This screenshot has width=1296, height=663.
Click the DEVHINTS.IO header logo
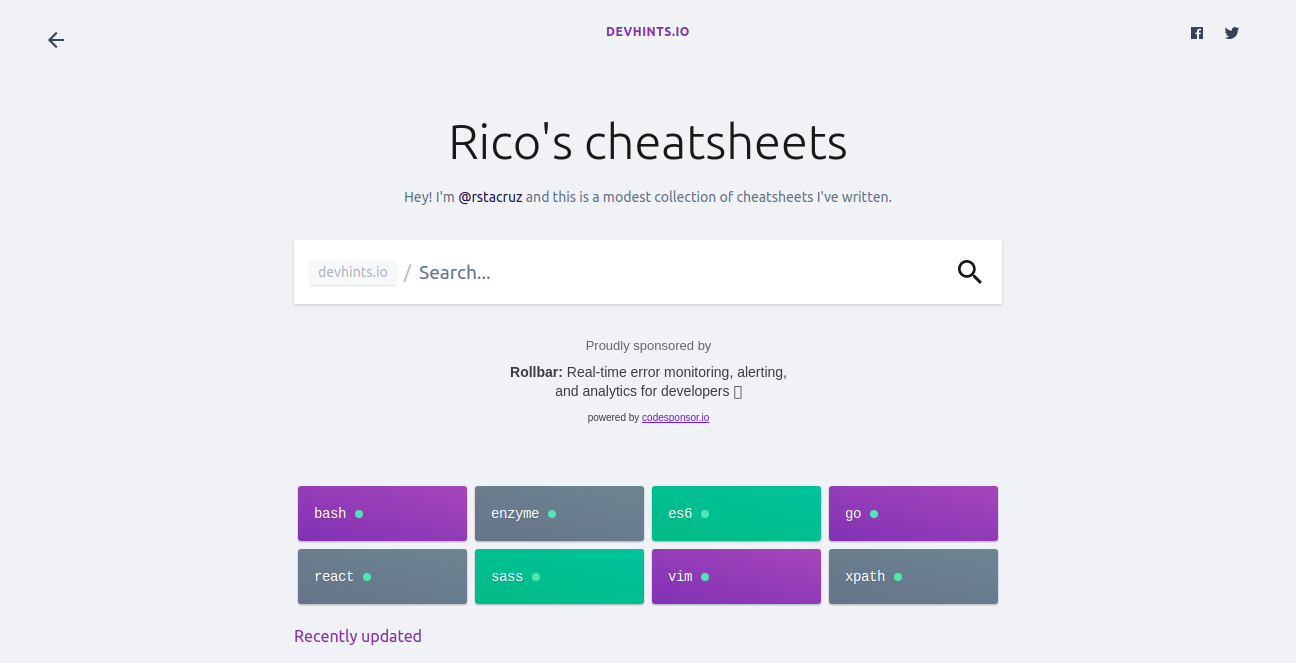click(647, 32)
